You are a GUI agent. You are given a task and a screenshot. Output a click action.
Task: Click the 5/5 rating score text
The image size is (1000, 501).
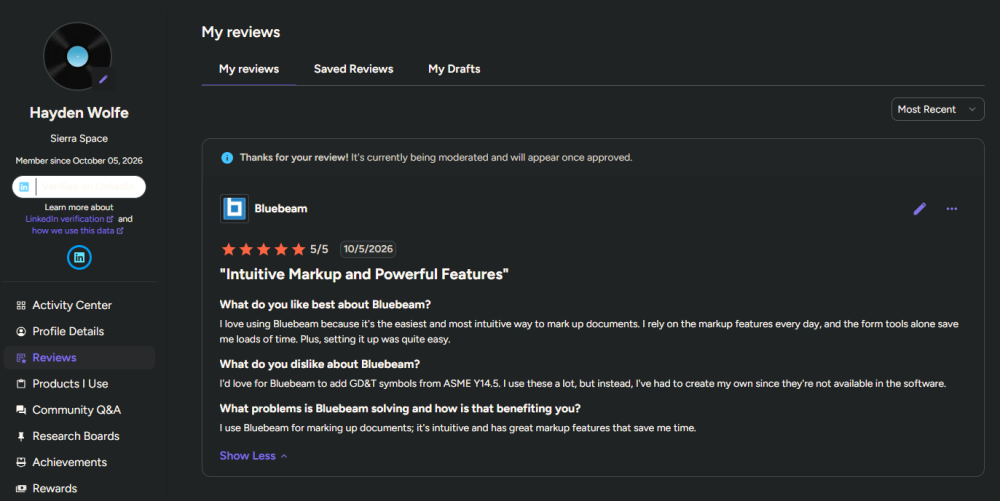tap(319, 249)
